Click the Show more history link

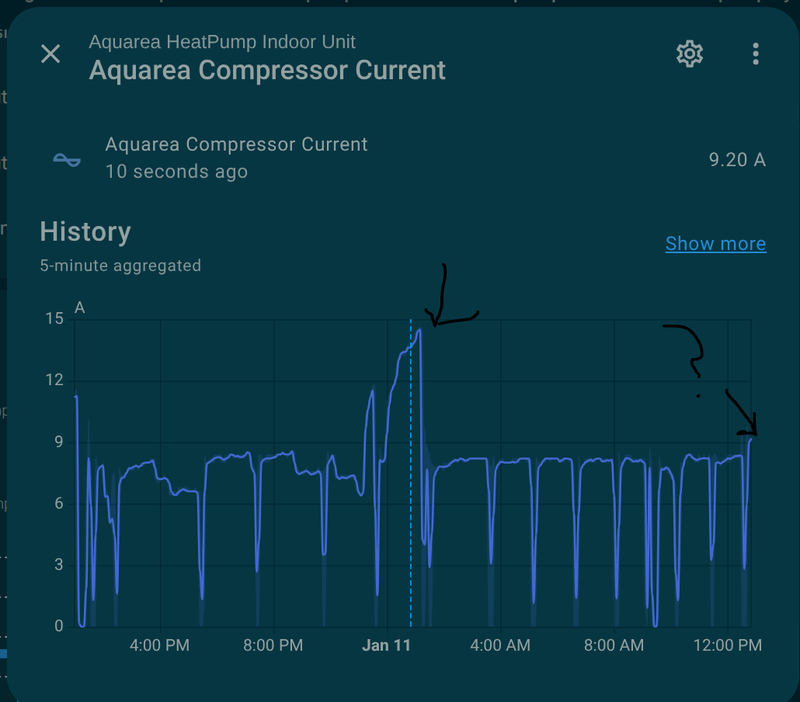point(715,243)
